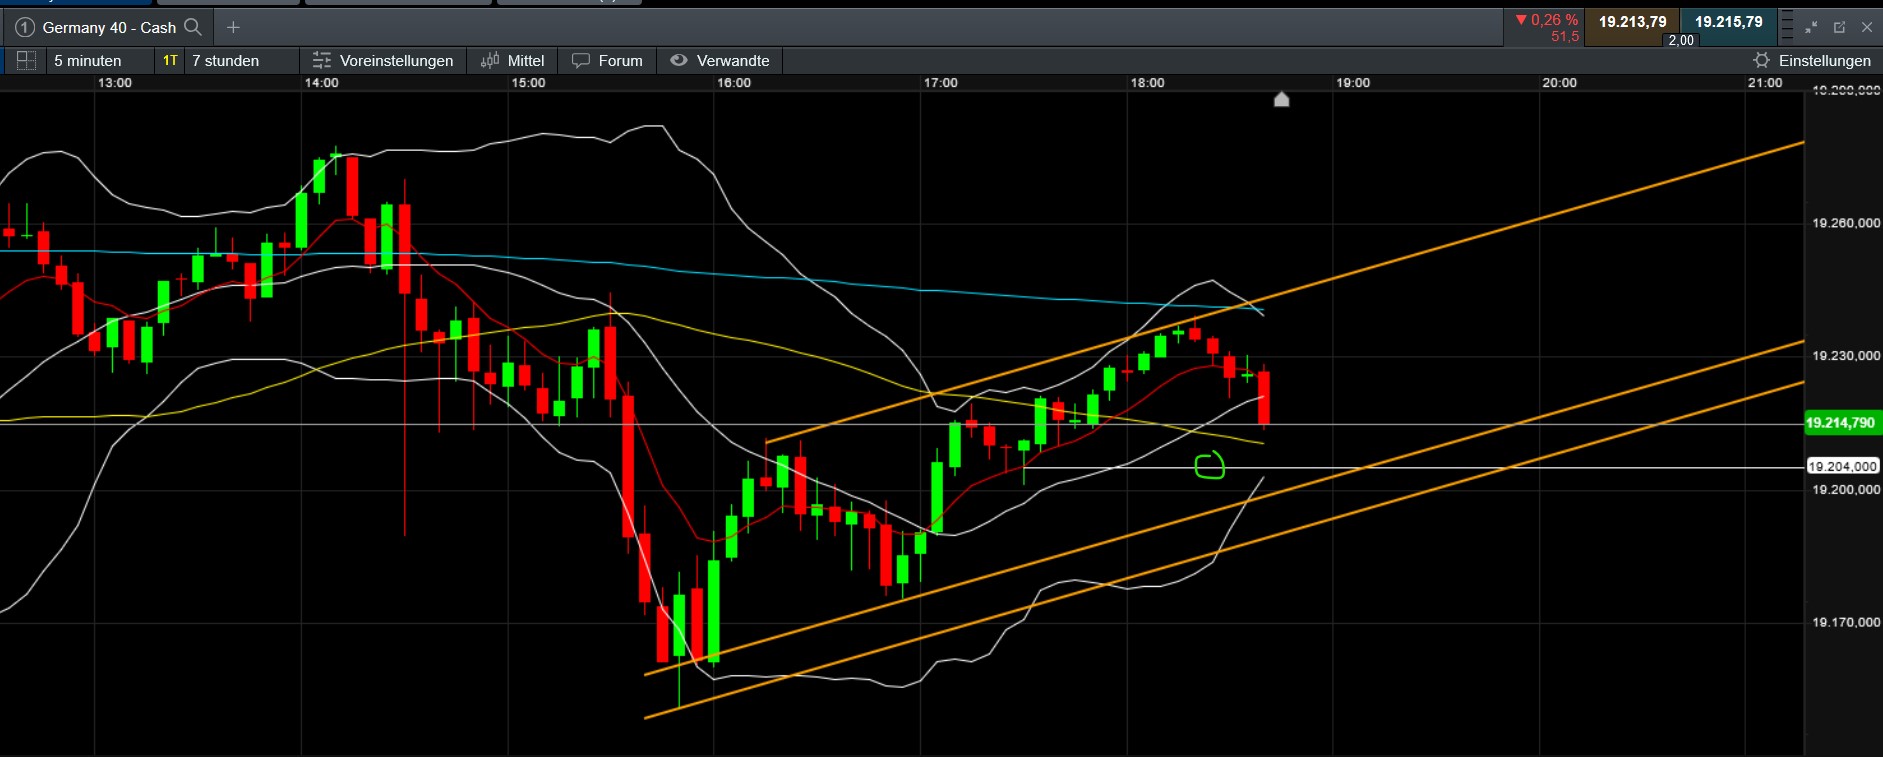Open the chart layout grid icon

(x=27, y=60)
